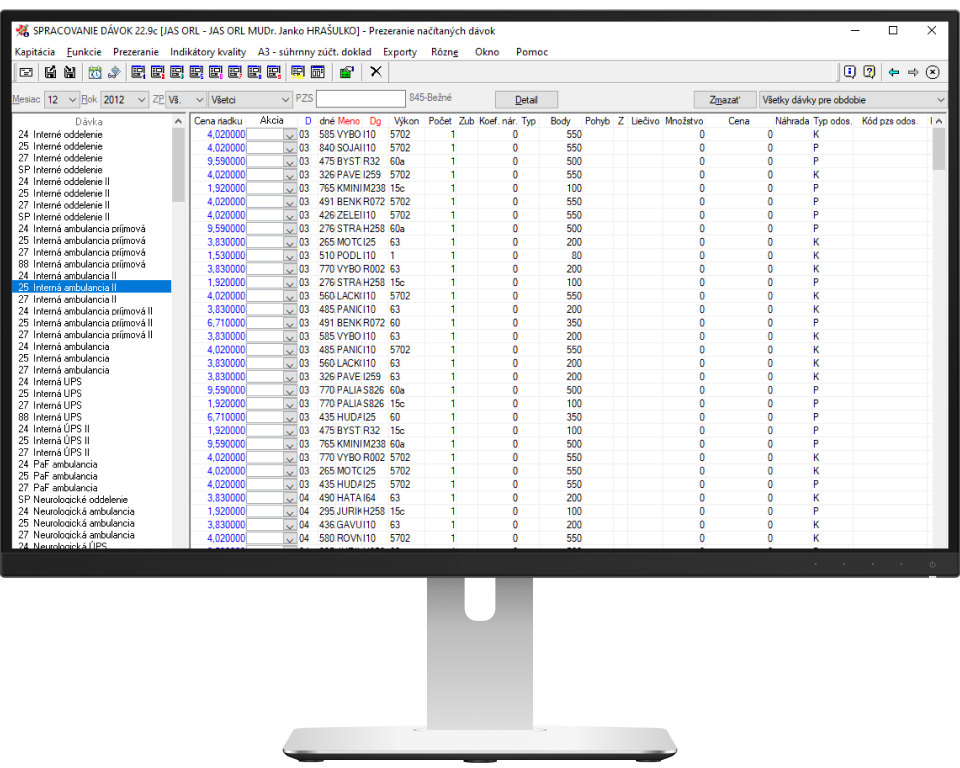Click the window icon numbered 2
The image size is (960, 768).
157,72
